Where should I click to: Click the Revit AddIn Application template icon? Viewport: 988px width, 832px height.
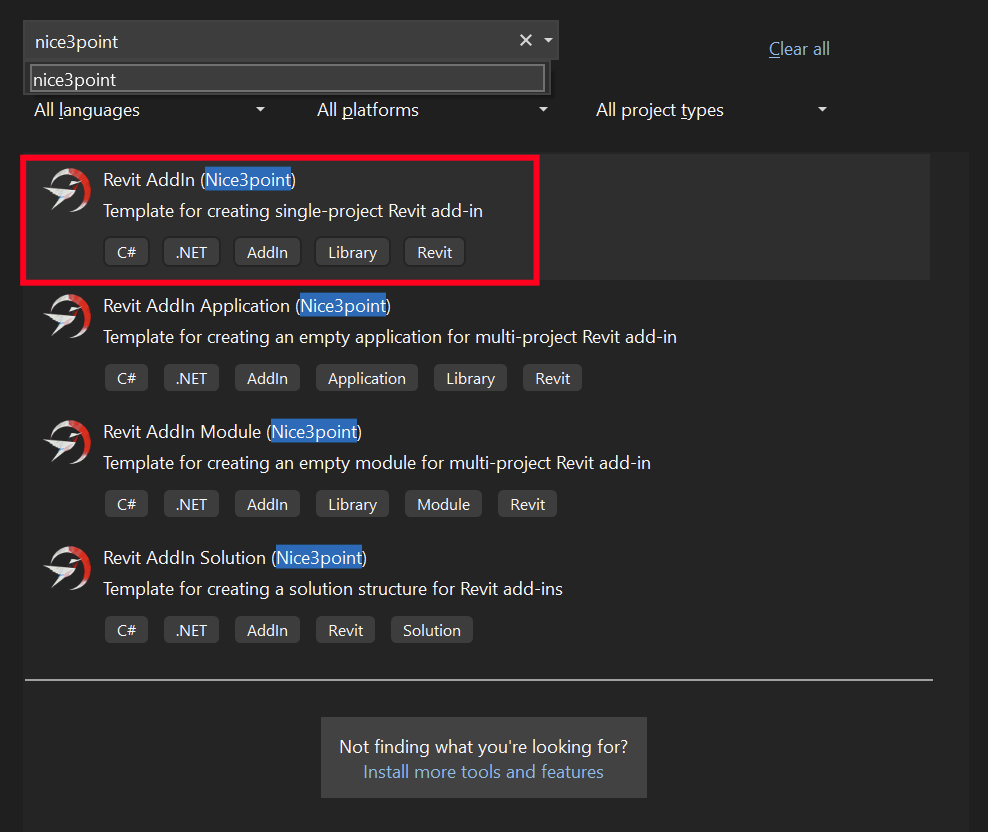pyautogui.click(x=68, y=316)
